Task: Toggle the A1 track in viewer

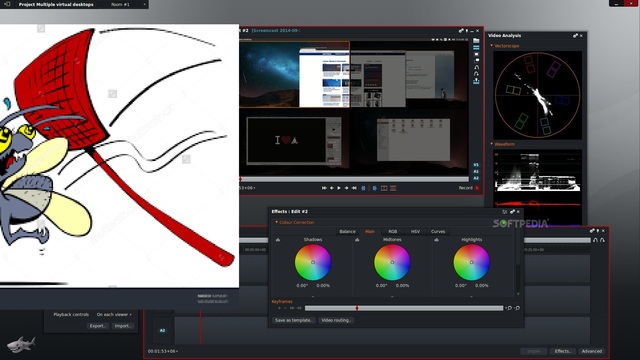Action: click(x=476, y=171)
